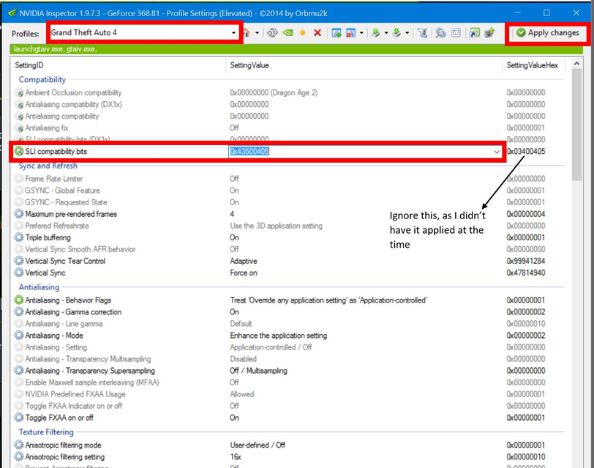Click gear icon beside Anisotropic filtering mode
The image size is (594, 468).
click(x=19, y=445)
